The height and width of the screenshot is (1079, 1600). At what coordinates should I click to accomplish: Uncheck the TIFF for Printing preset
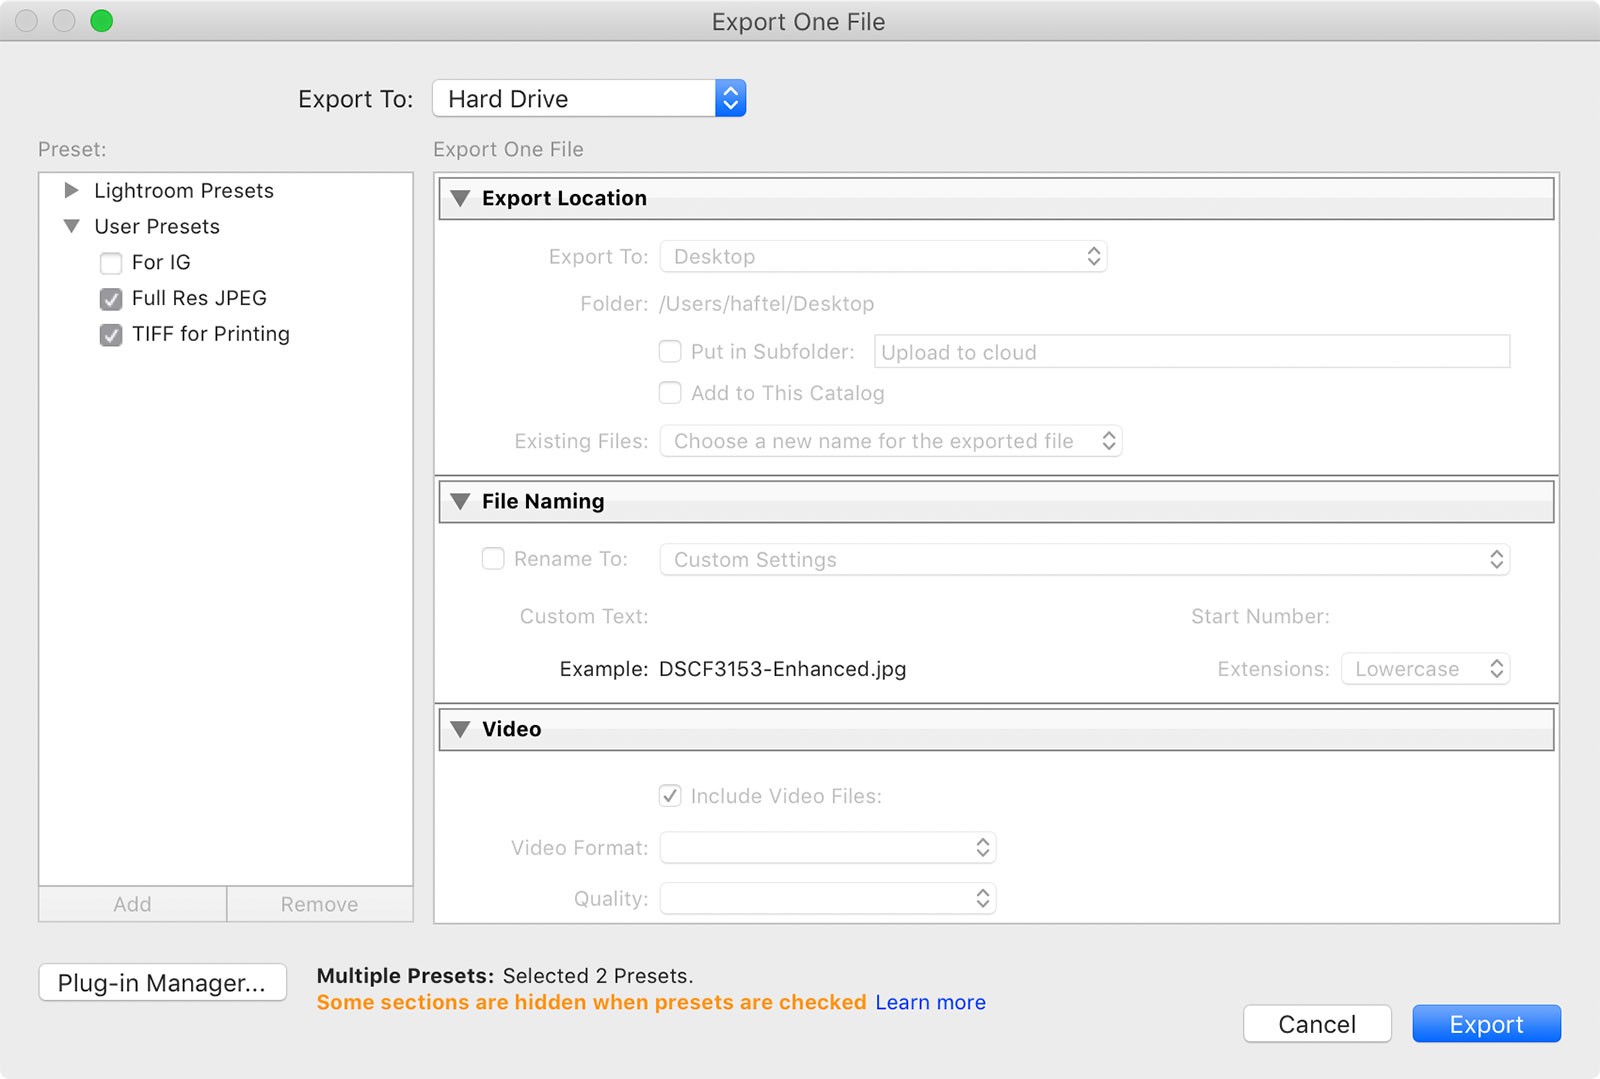[x=111, y=335]
